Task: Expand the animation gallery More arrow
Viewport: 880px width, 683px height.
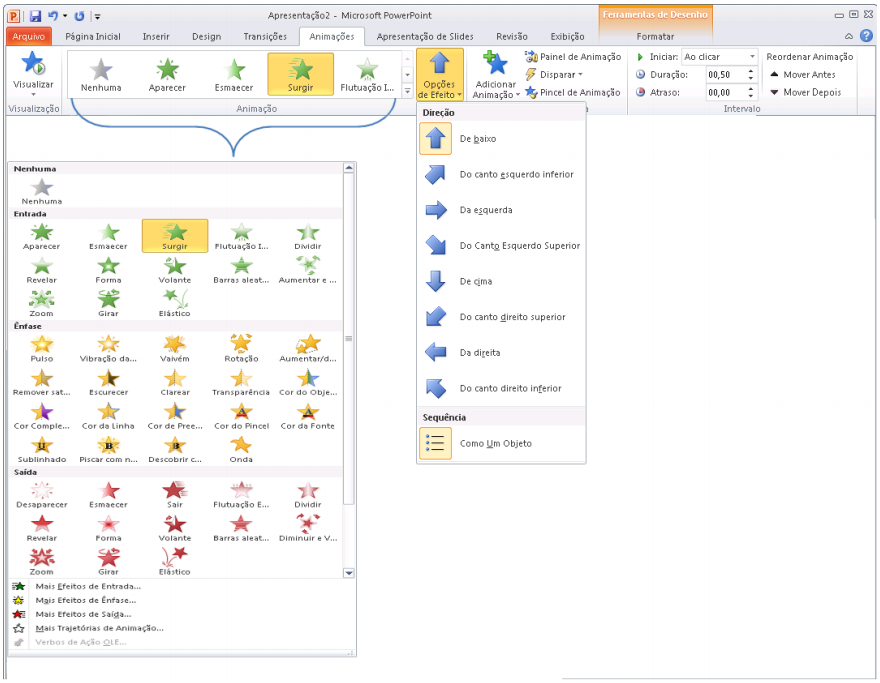Action: pyautogui.click(x=407, y=91)
